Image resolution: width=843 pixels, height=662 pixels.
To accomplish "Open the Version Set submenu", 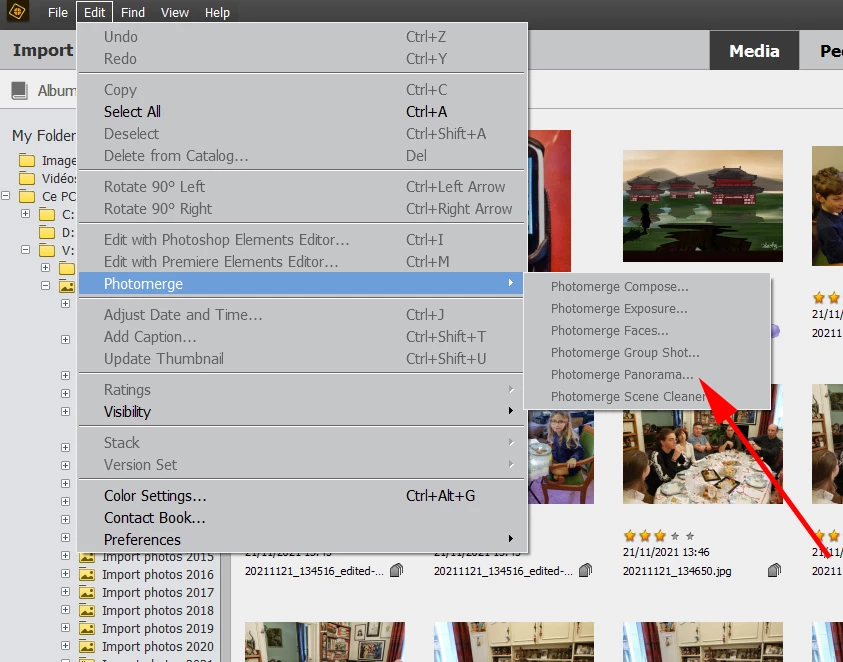I will click(302, 465).
